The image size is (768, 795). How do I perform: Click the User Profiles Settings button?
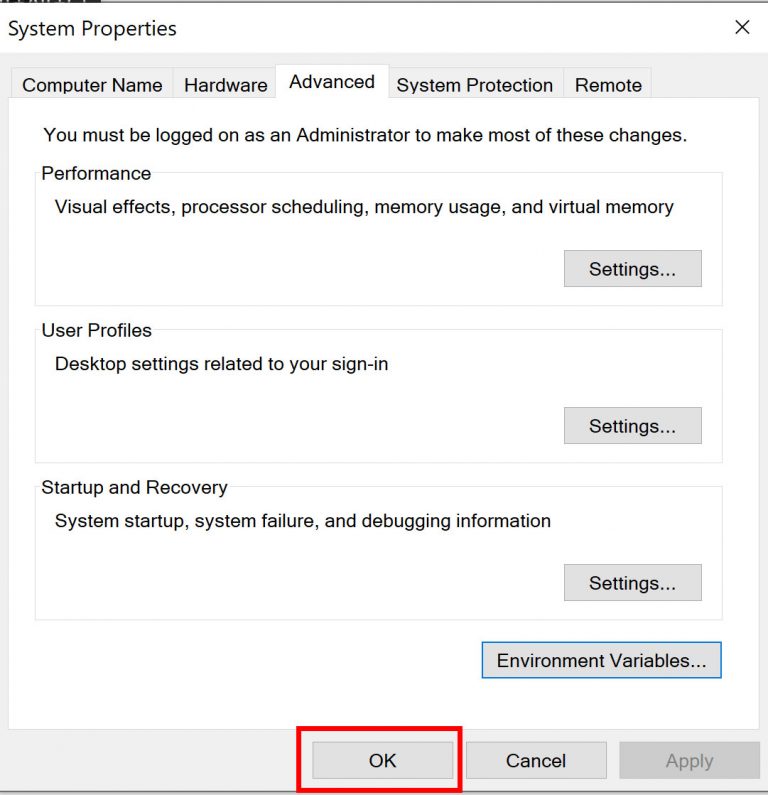[632, 426]
